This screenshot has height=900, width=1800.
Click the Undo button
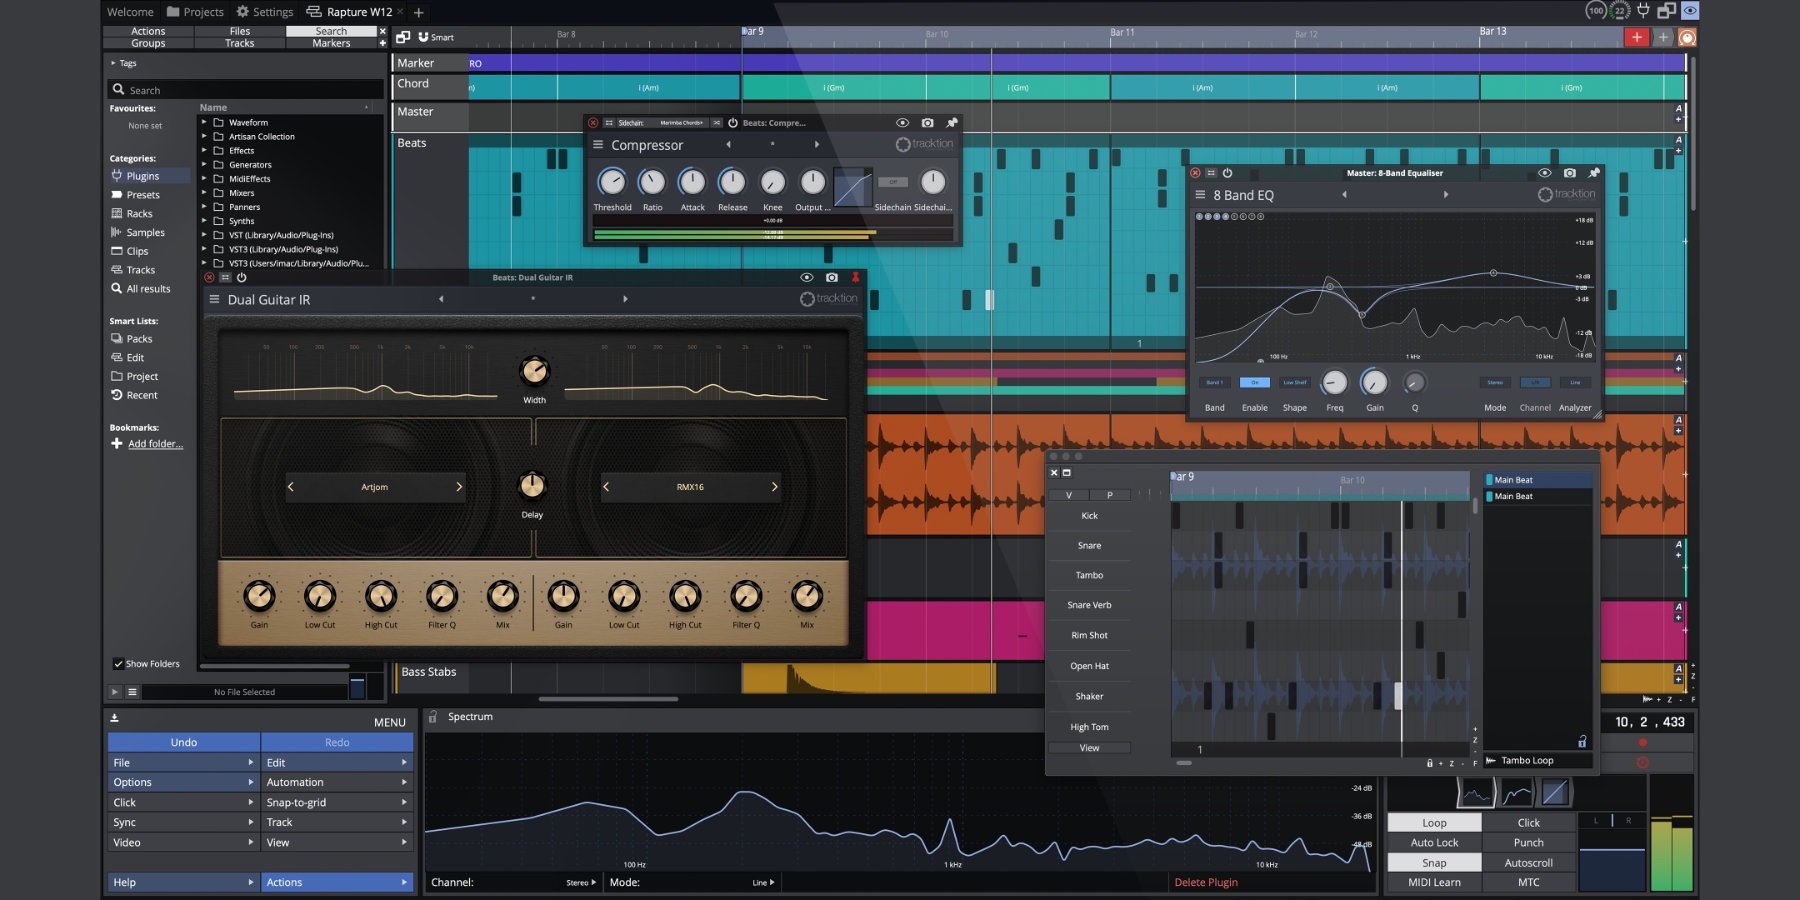click(184, 742)
